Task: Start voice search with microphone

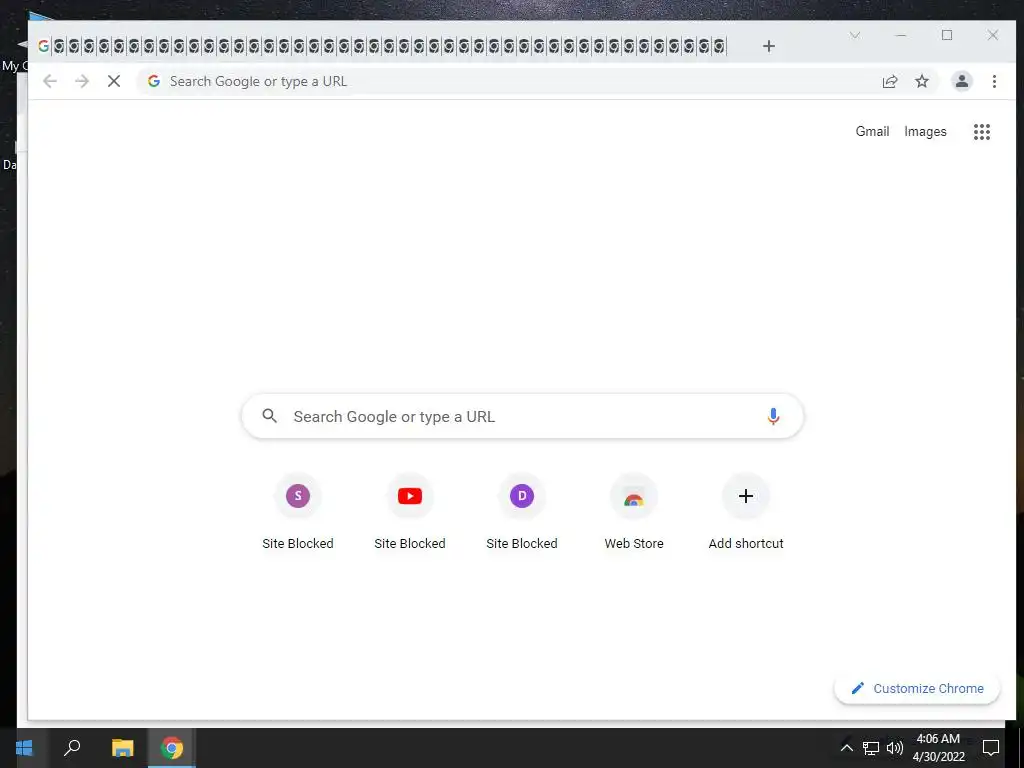Action: coord(773,416)
